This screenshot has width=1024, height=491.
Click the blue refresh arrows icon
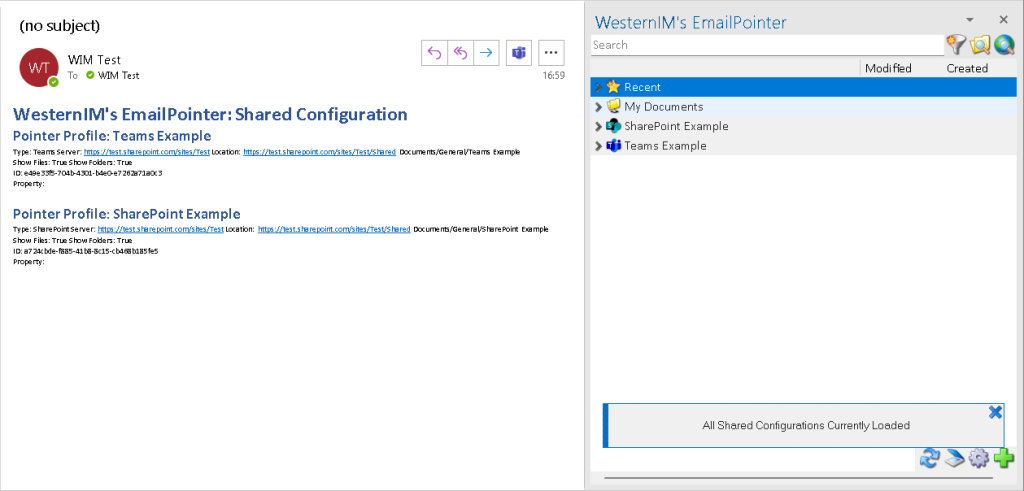(930, 458)
